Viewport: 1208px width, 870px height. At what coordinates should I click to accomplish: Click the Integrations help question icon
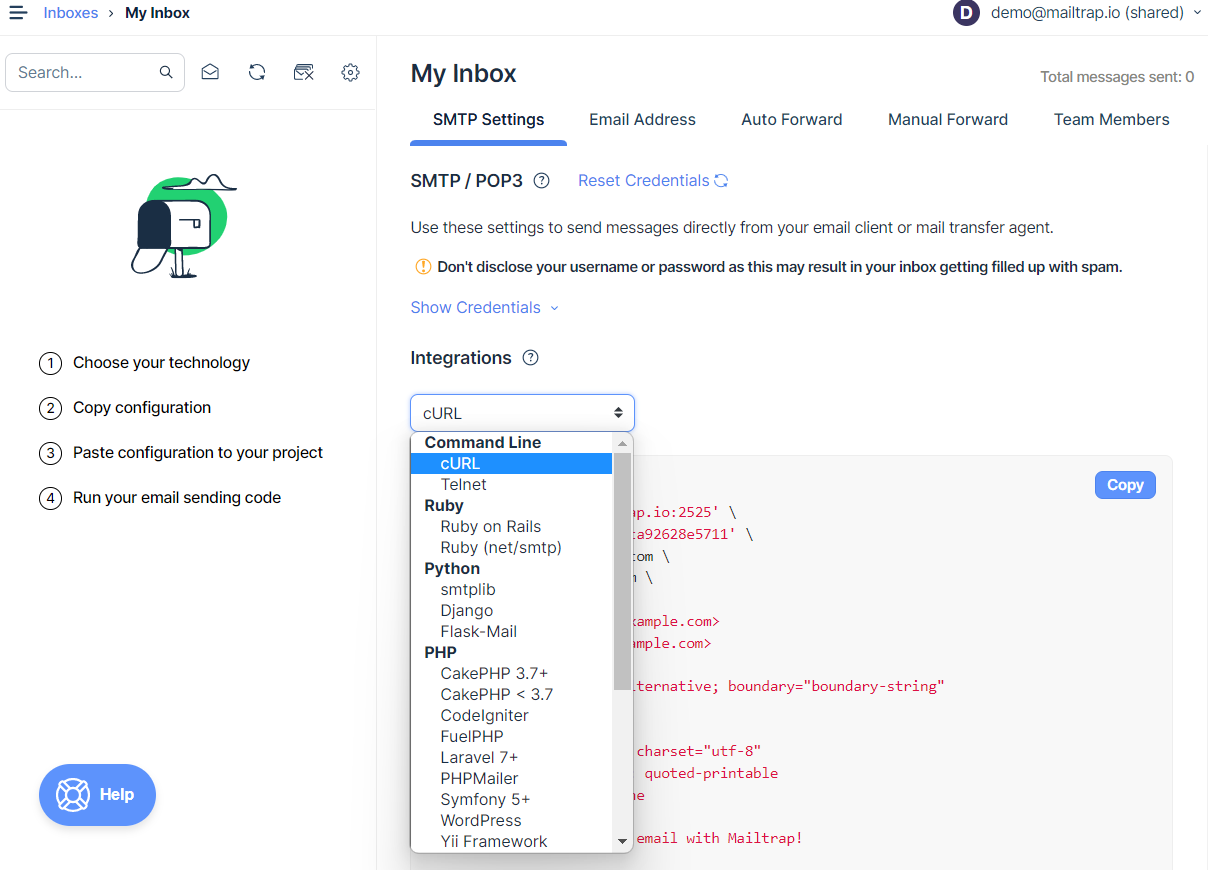531,358
